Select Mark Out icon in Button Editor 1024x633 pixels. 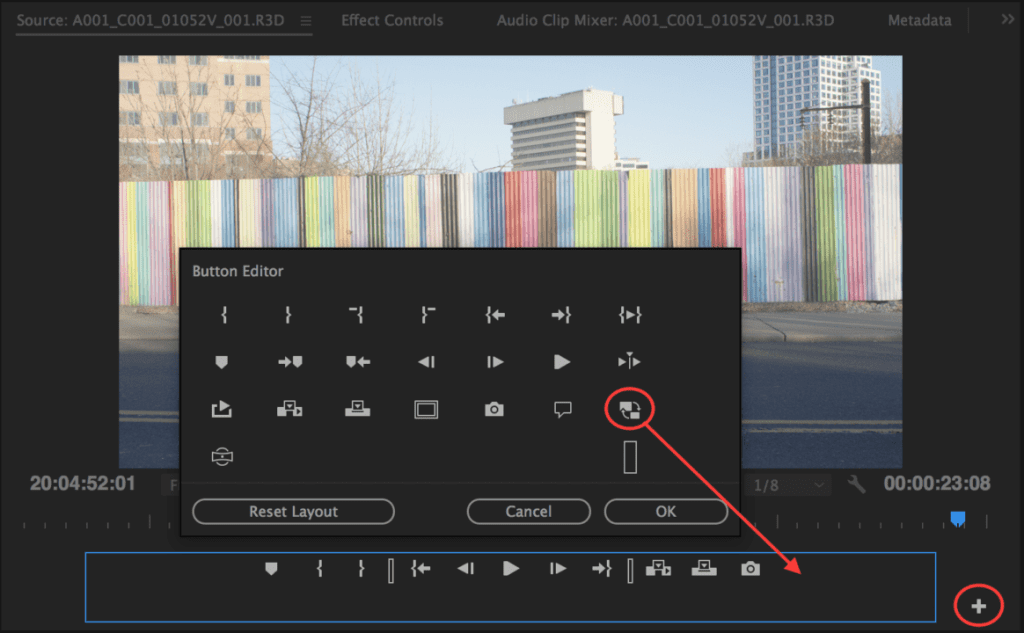[288, 316]
